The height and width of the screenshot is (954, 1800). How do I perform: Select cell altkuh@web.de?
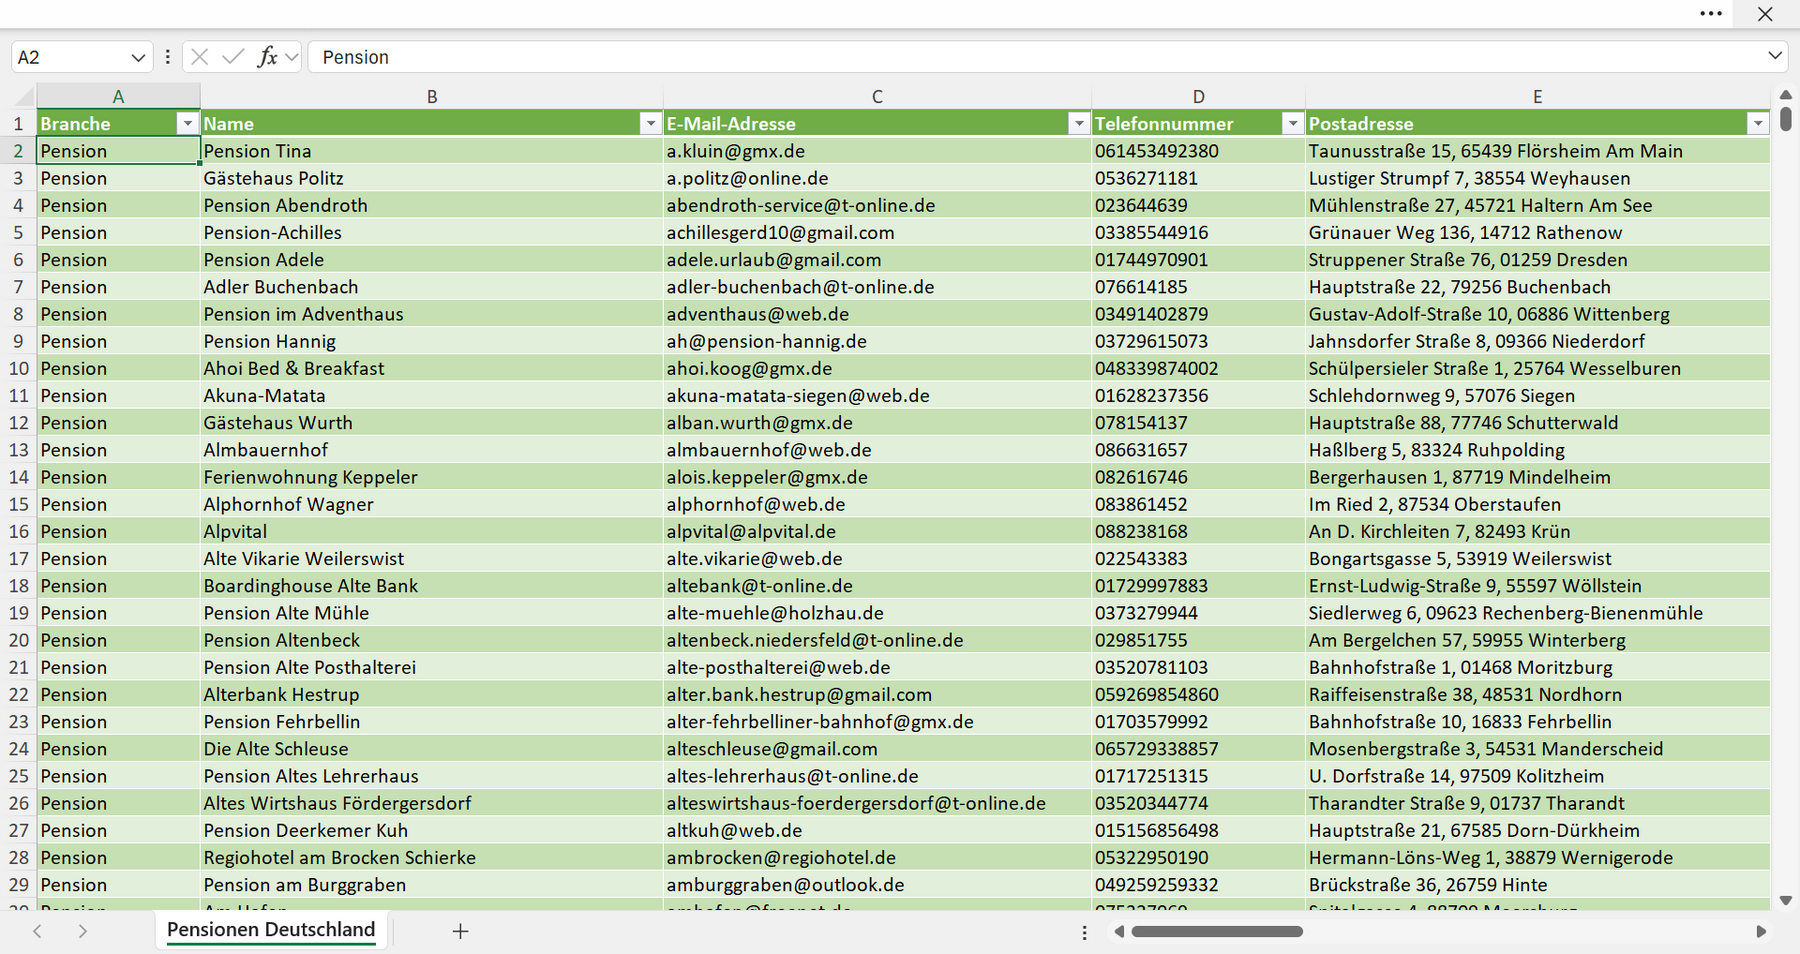click(877, 830)
